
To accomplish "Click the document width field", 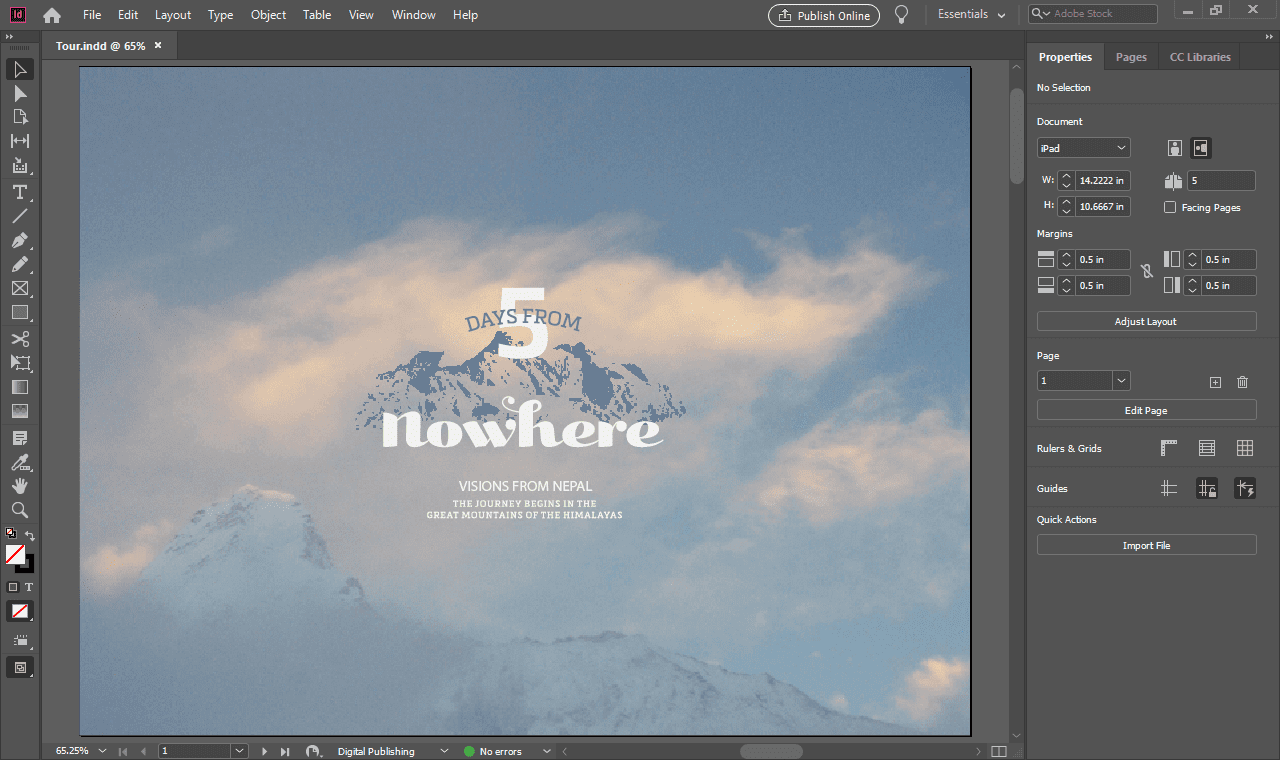I will pyautogui.click(x=1103, y=181).
